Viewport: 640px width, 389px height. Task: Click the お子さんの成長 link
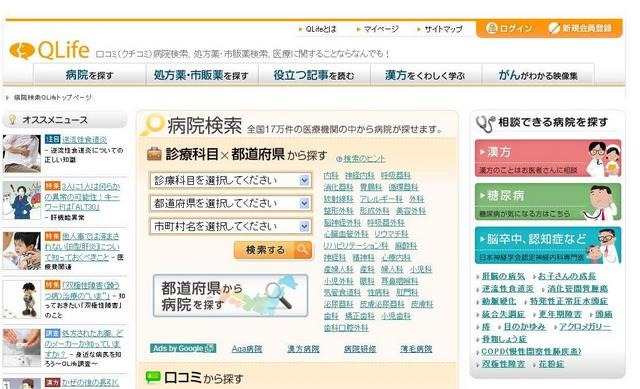(567, 276)
